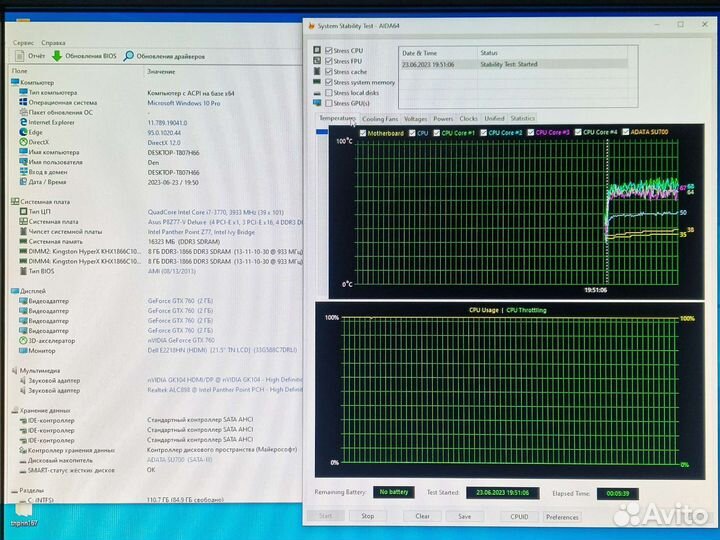Click the Чипсет системной платы icon

[23, 231]
